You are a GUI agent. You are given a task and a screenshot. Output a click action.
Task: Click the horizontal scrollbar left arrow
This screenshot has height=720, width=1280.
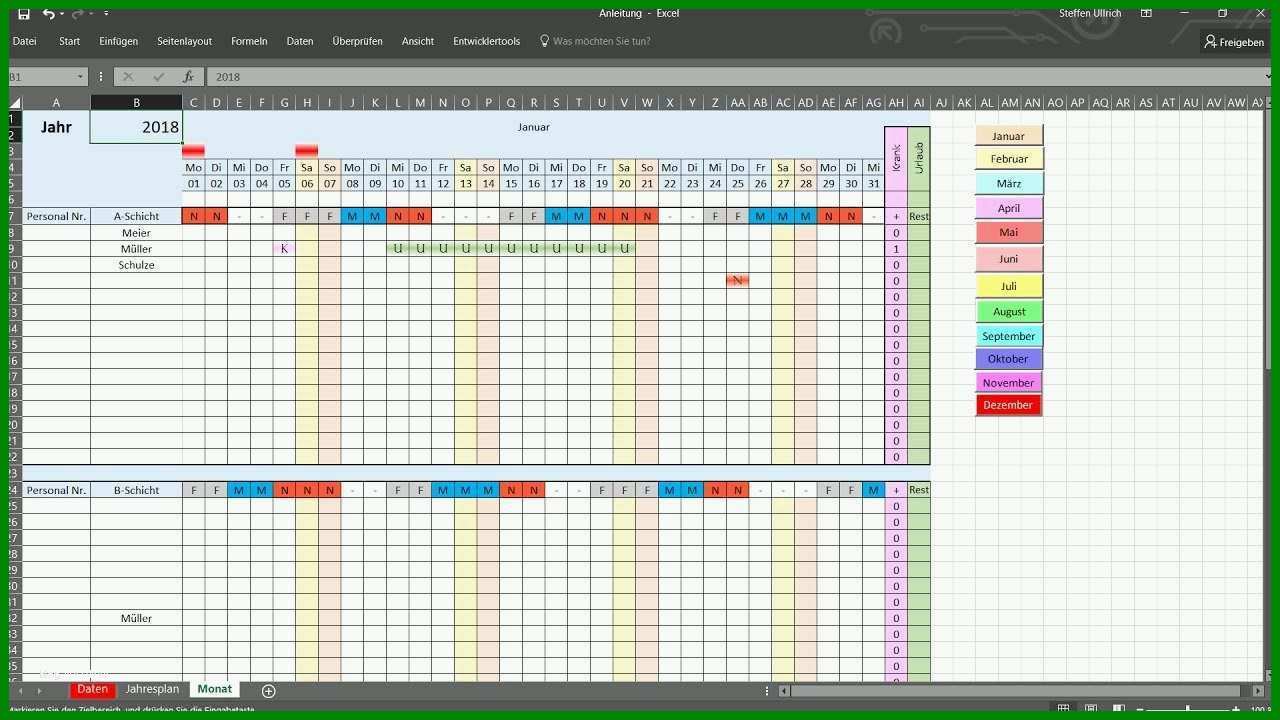coord(784,690)
